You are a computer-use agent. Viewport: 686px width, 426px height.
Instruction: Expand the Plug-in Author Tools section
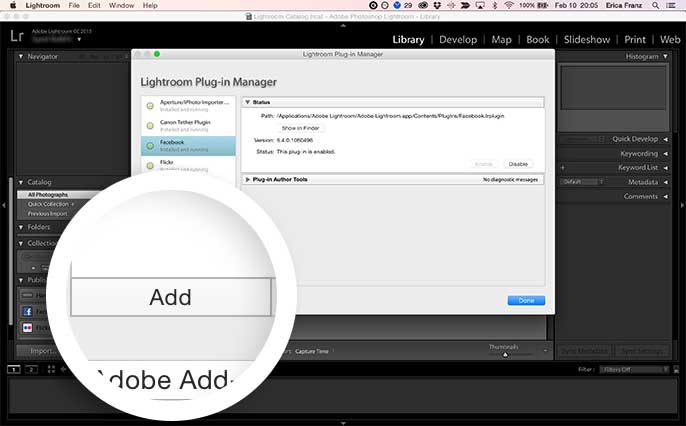pos(248,179)
